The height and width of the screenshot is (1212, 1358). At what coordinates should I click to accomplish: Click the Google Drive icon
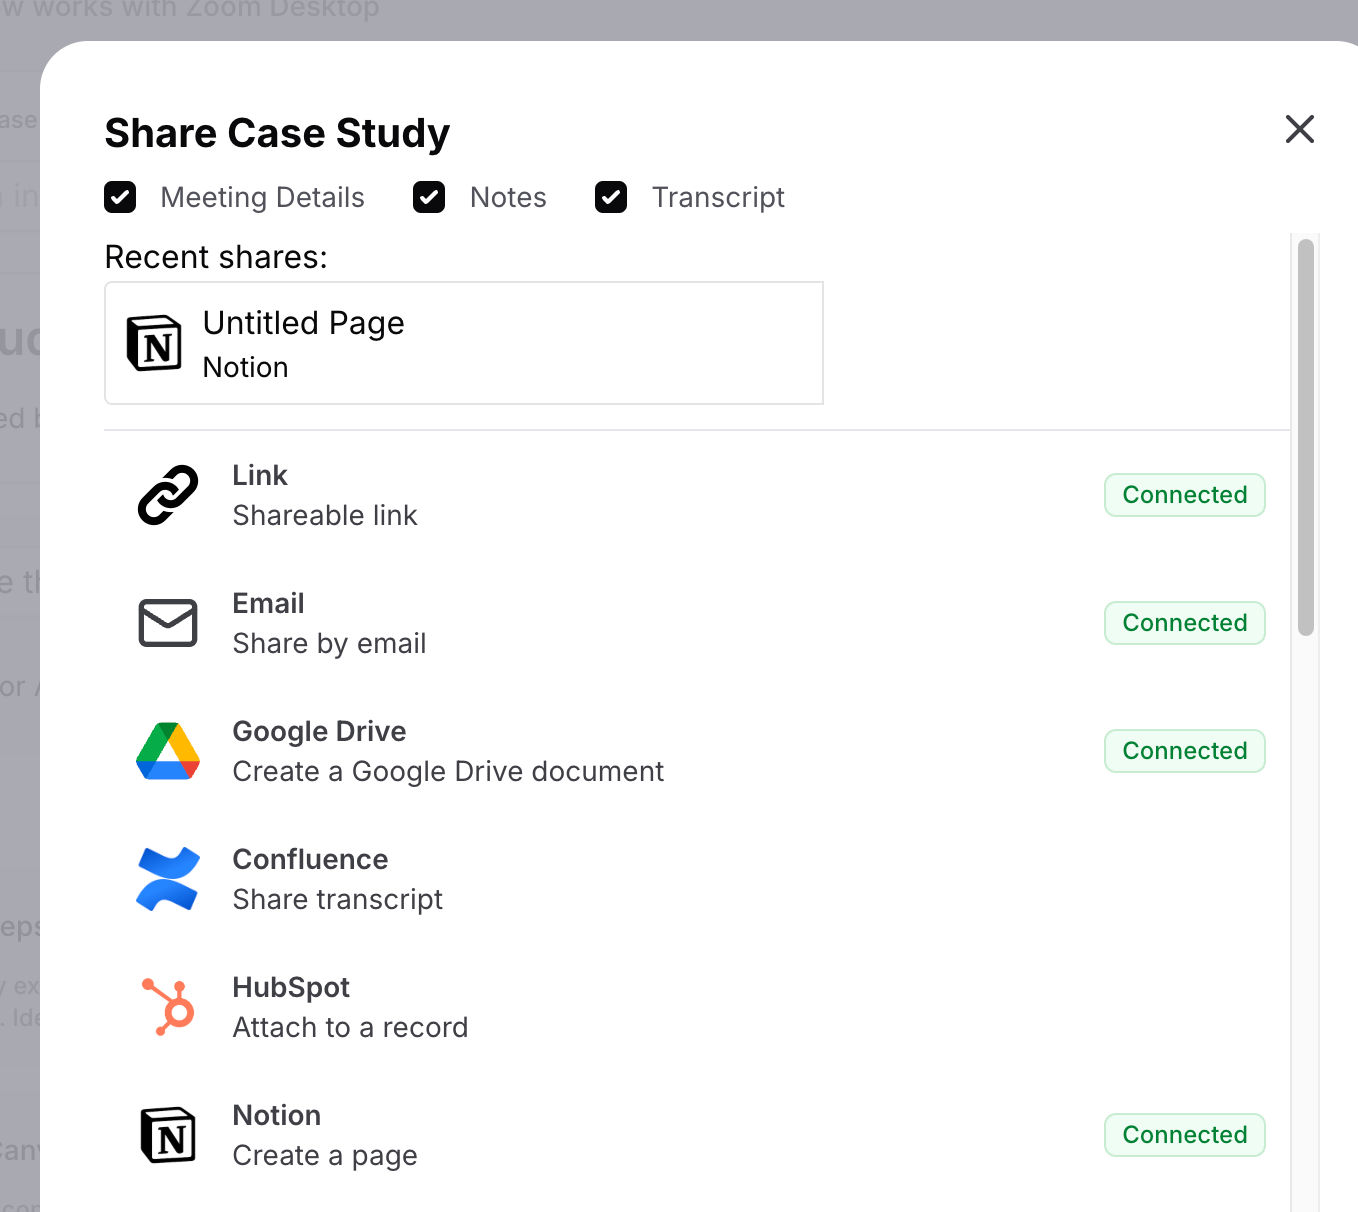click(x=167, y=750)
